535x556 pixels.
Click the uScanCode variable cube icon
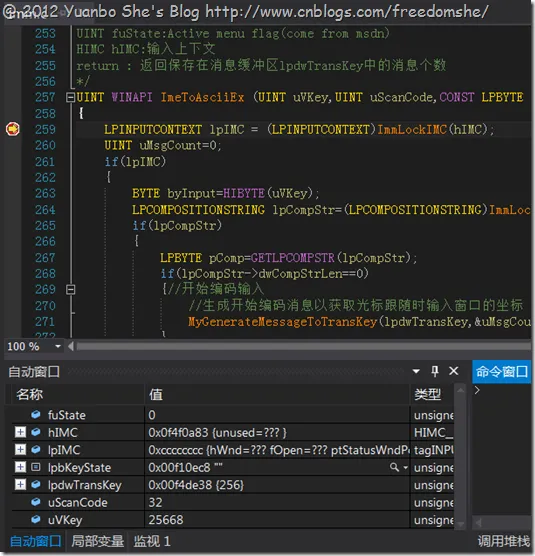point(35,502)
